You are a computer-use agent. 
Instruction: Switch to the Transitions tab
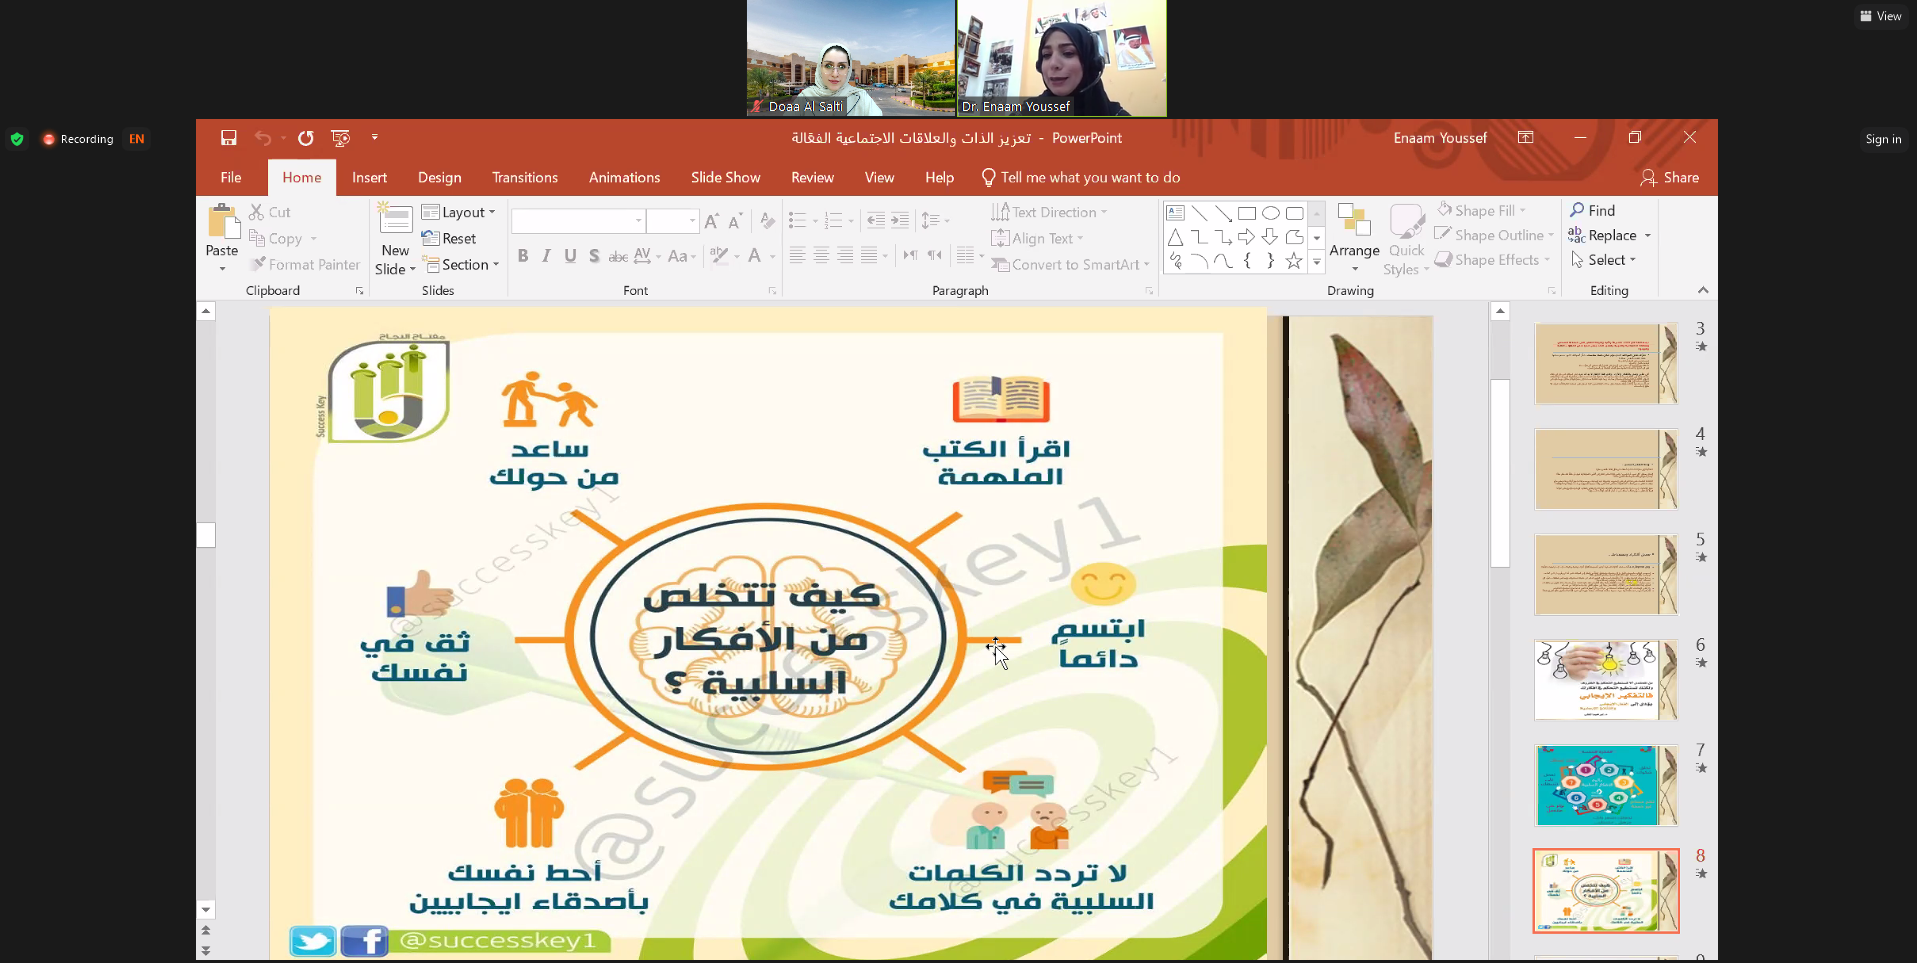pyautogui.click(x=524, y=177)
